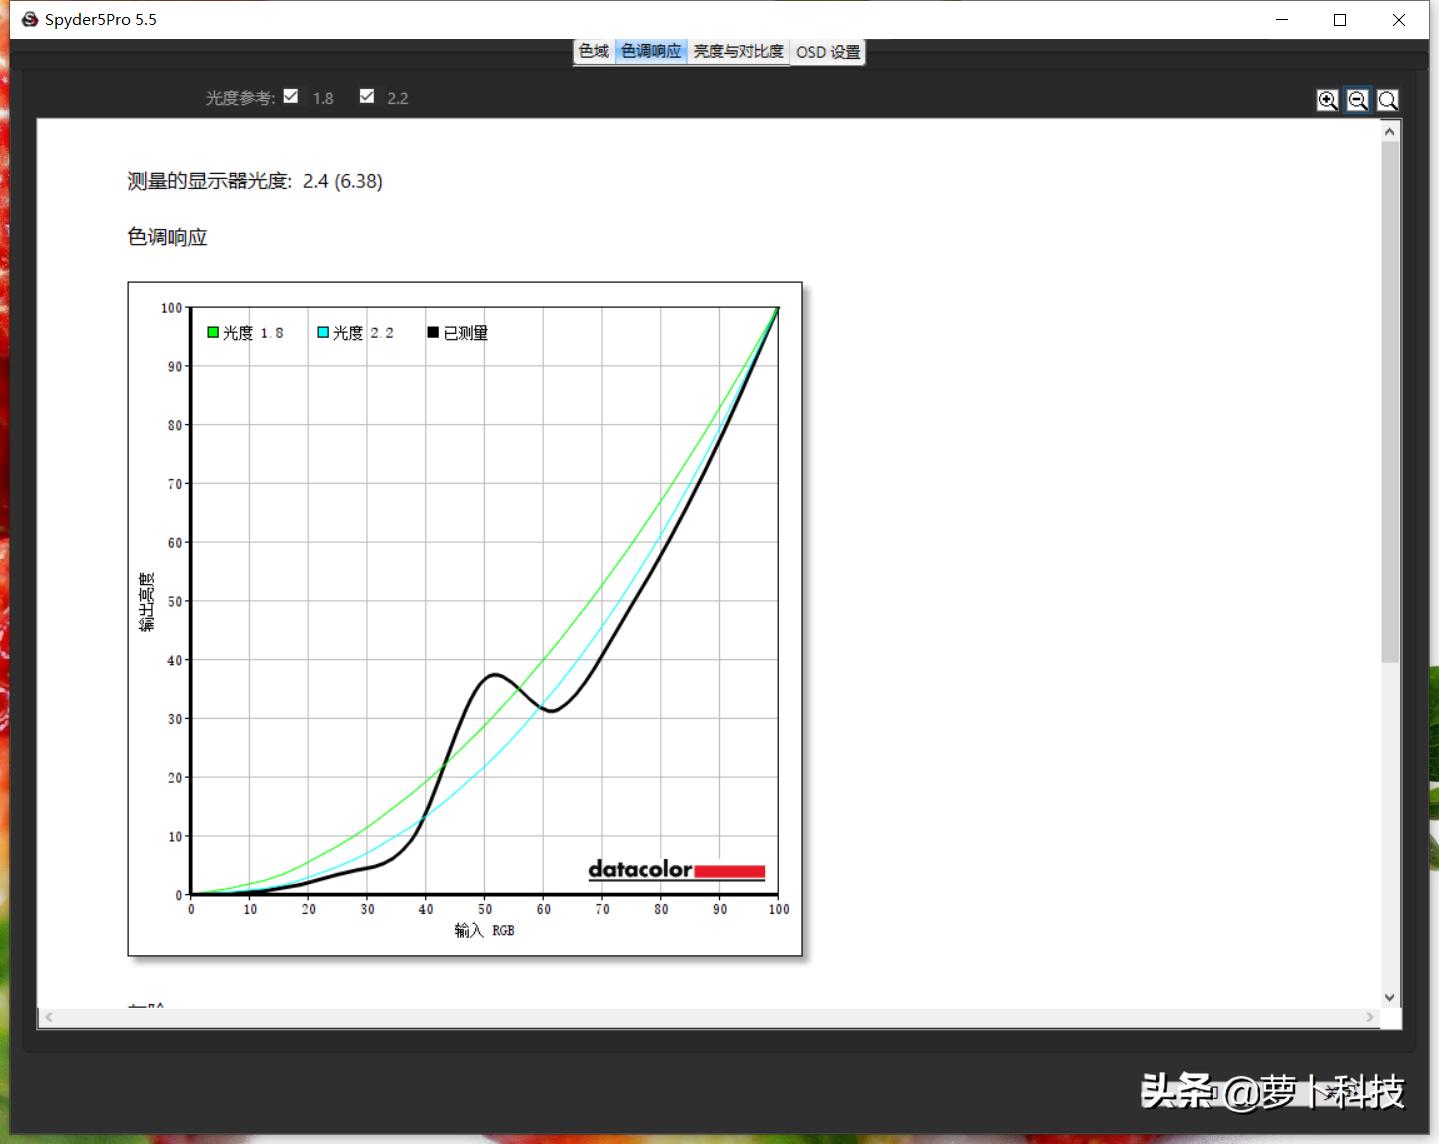Click the 色调响应 heading above the chart
Viewport: 1439px width, 1144px height.
coord(167,237)
